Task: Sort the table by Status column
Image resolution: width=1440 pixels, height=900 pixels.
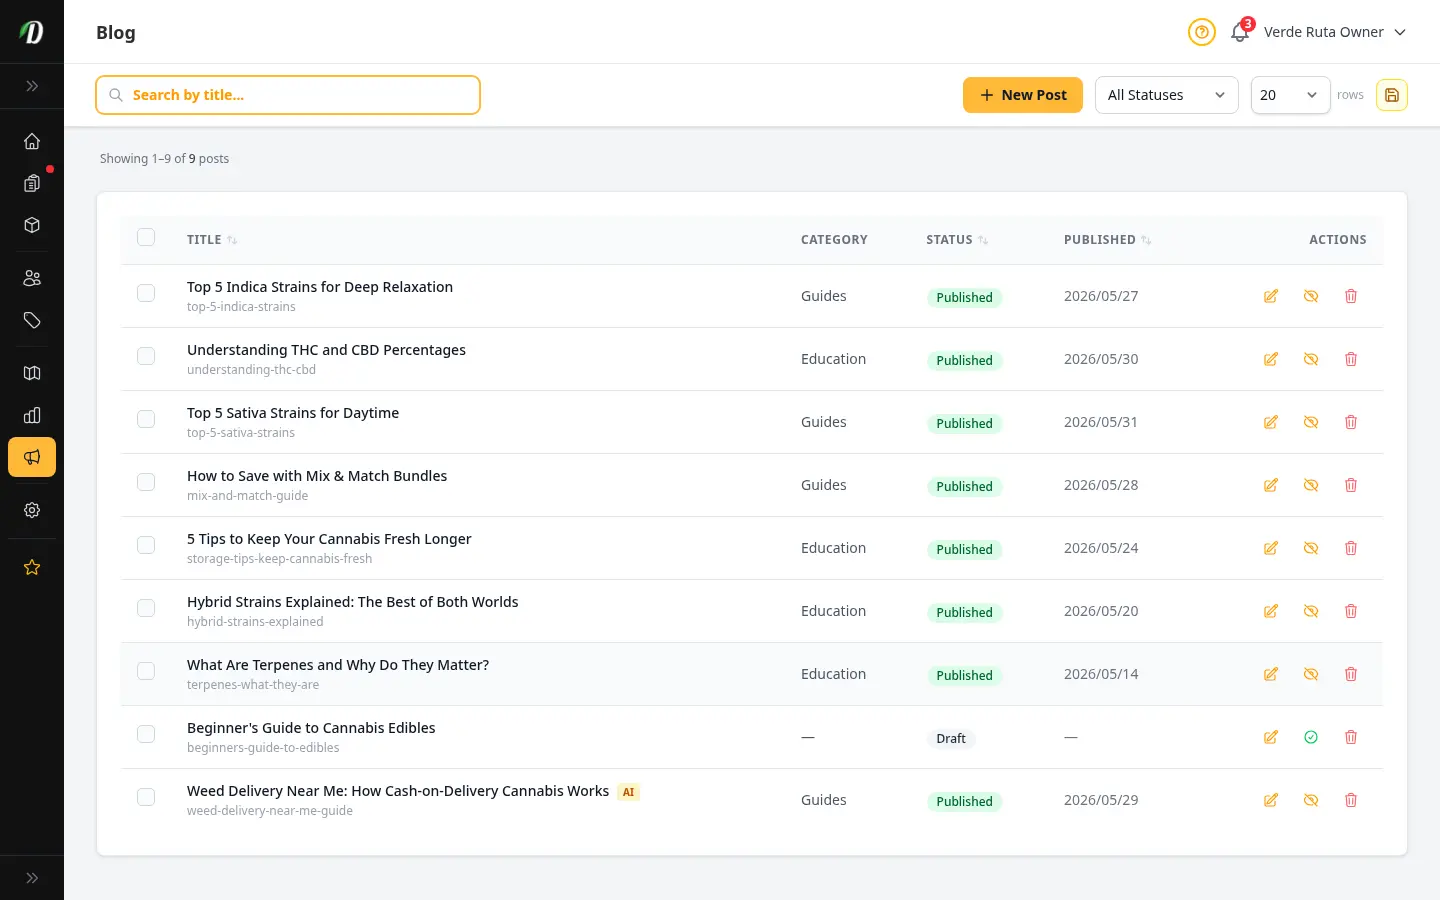Action: pyautogui.click(x=957, y=240)
